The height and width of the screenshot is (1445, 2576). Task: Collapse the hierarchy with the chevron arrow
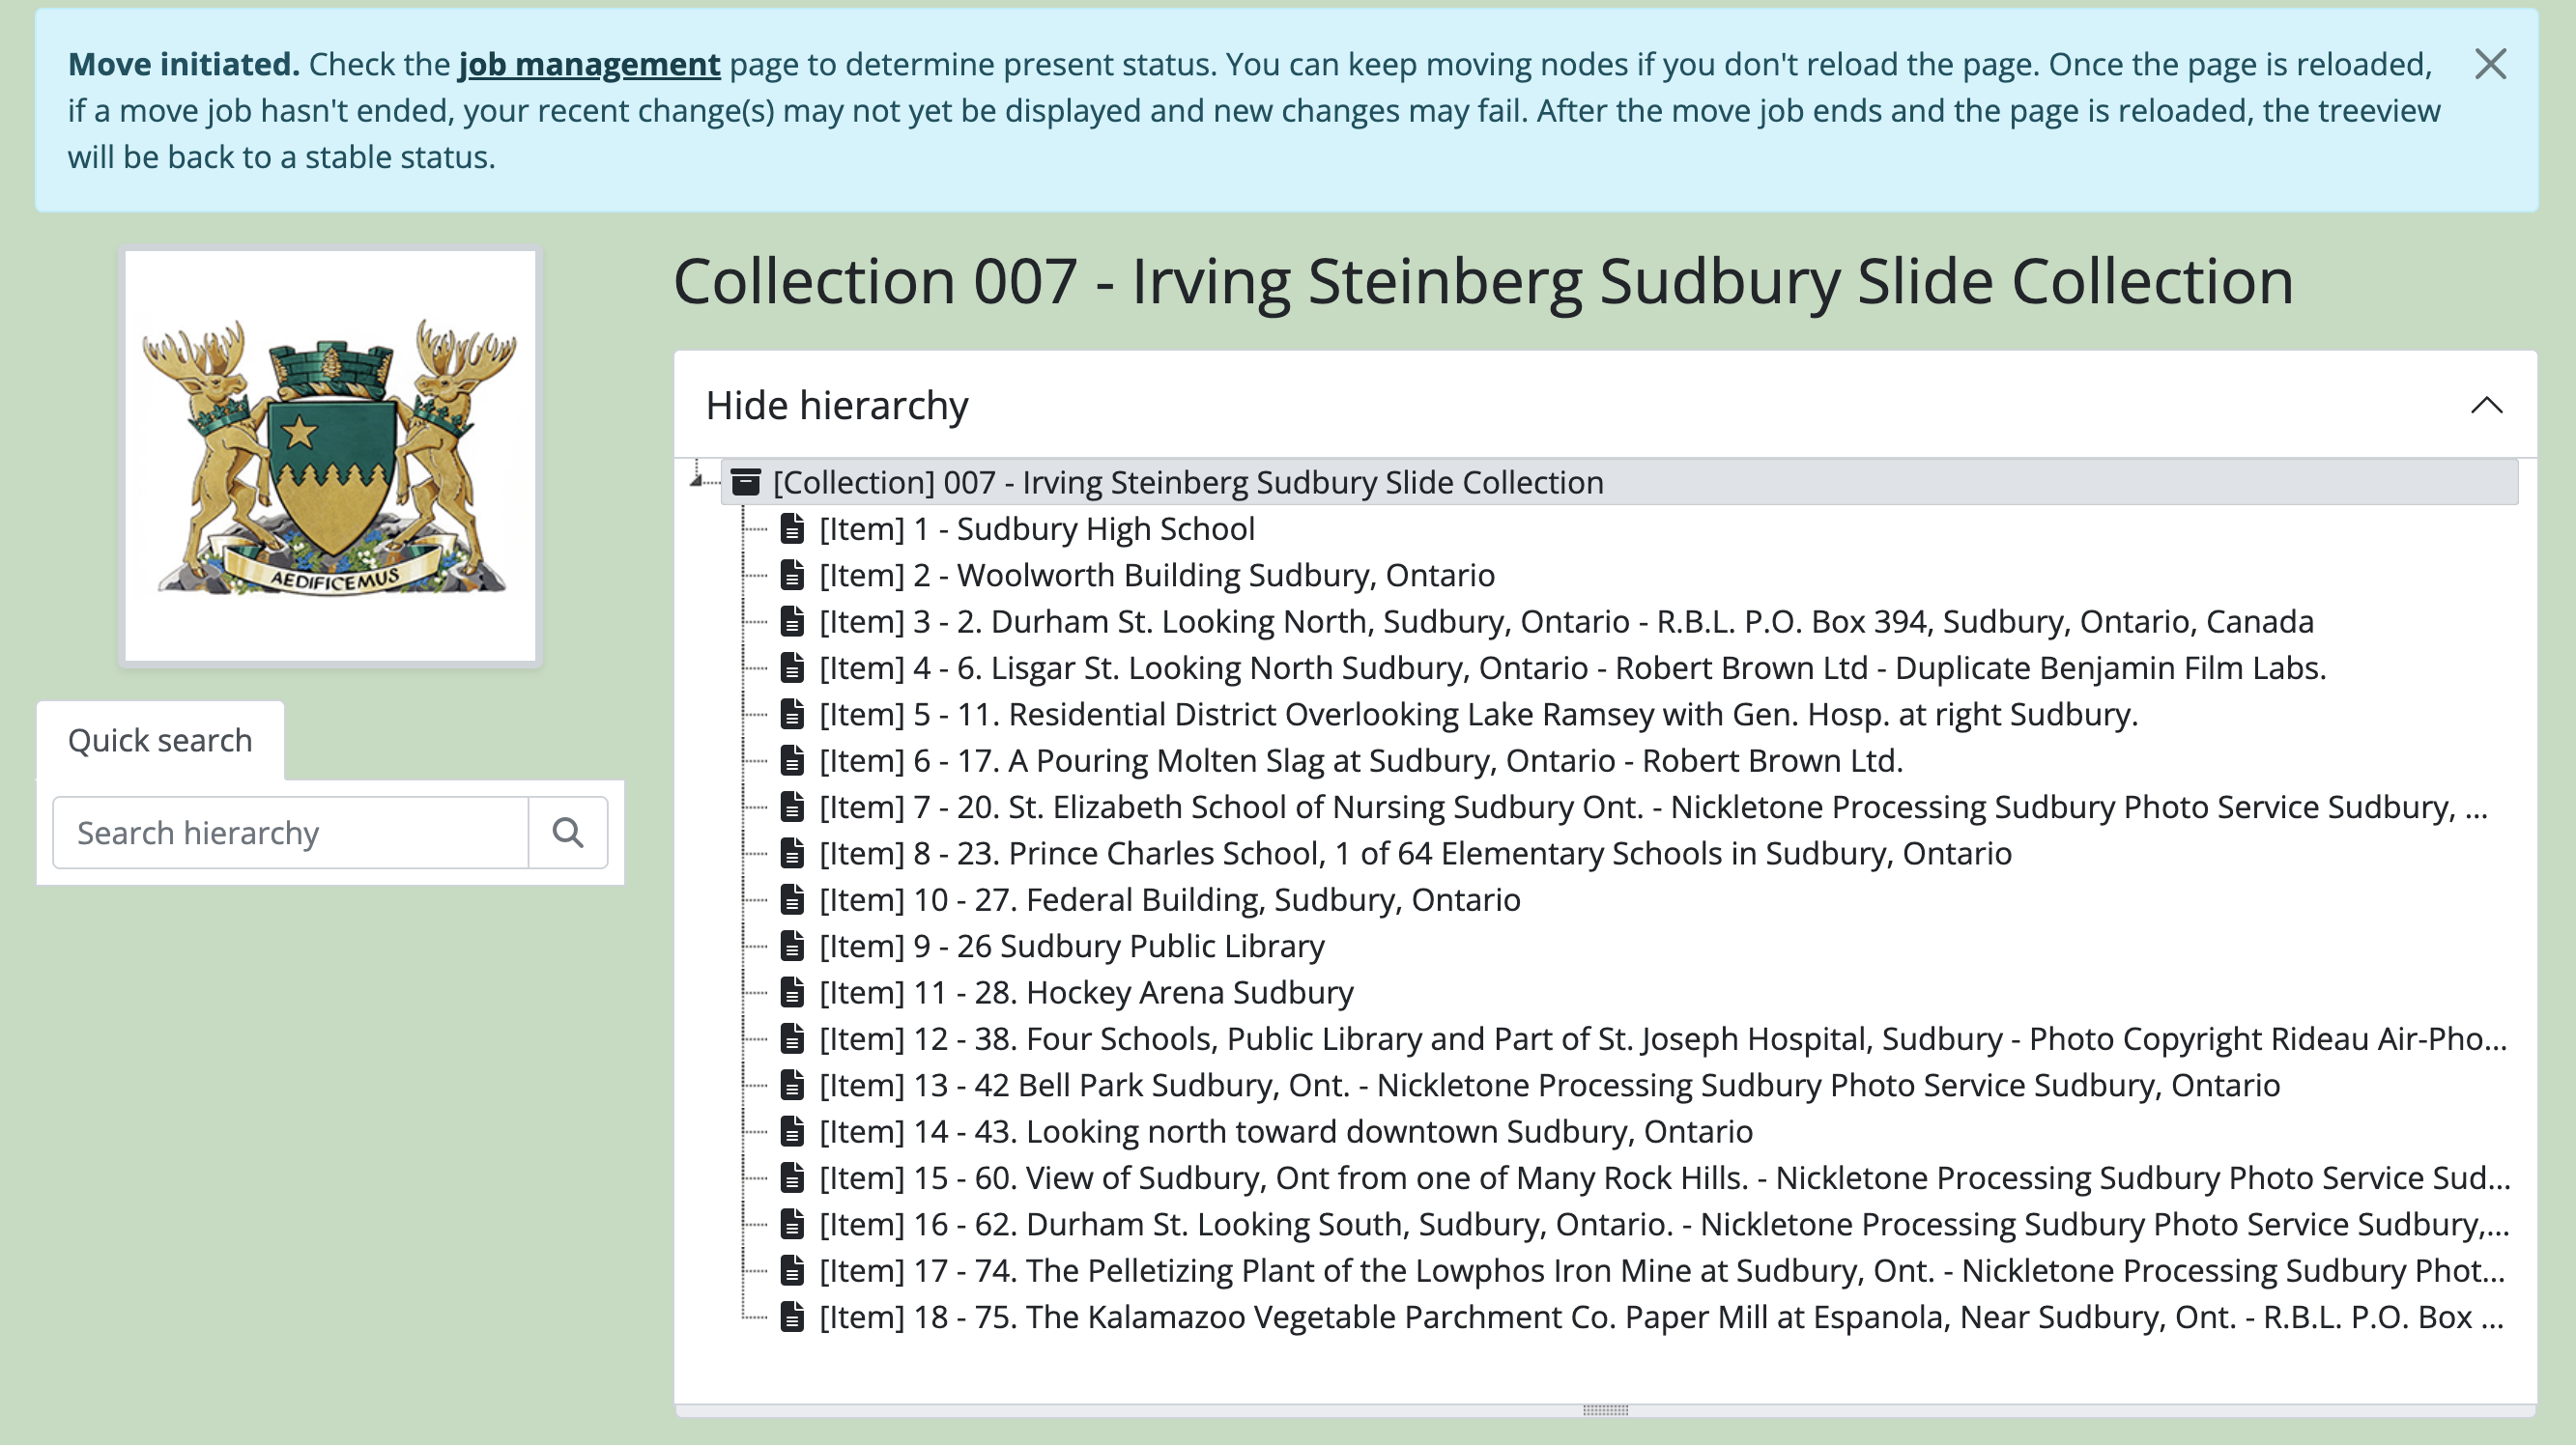pos(2486,405)
